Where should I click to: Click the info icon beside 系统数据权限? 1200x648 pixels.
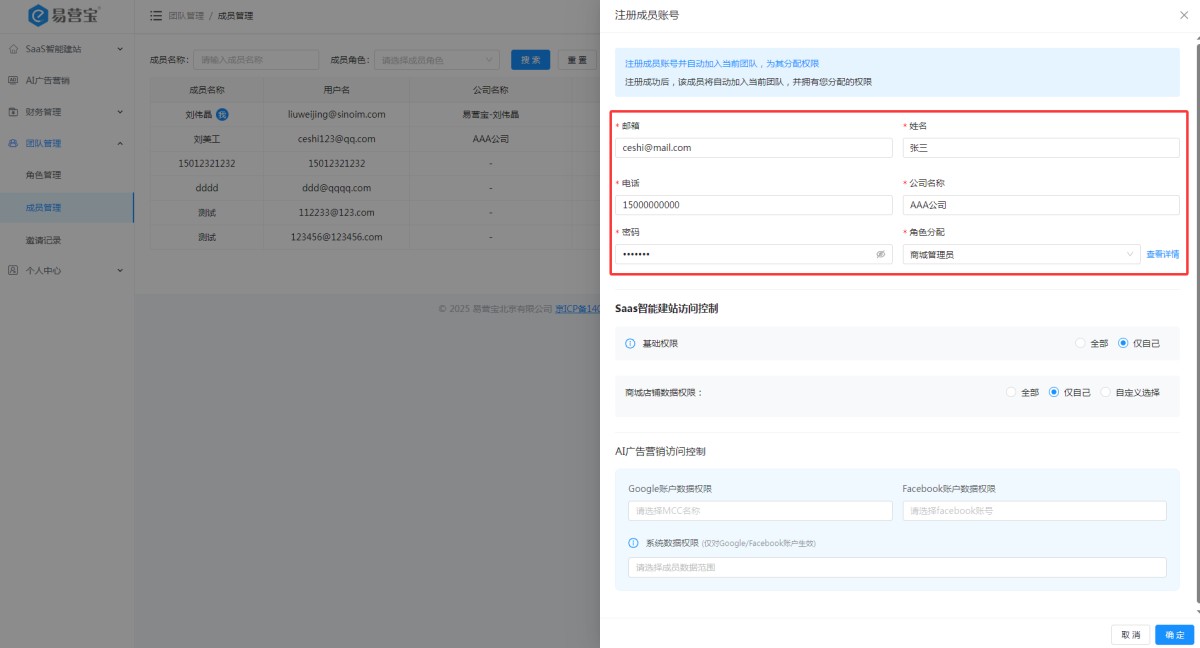point(633,543)
